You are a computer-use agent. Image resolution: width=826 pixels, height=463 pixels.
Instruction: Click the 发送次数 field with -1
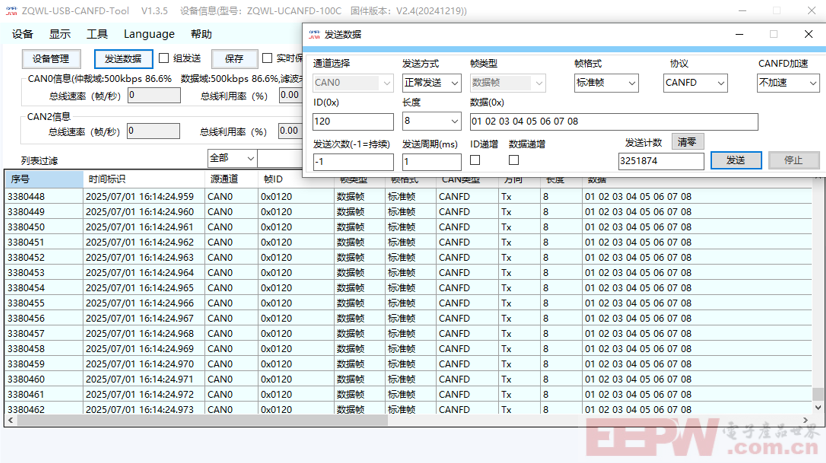pyautogui.click(x=352, y=162)
